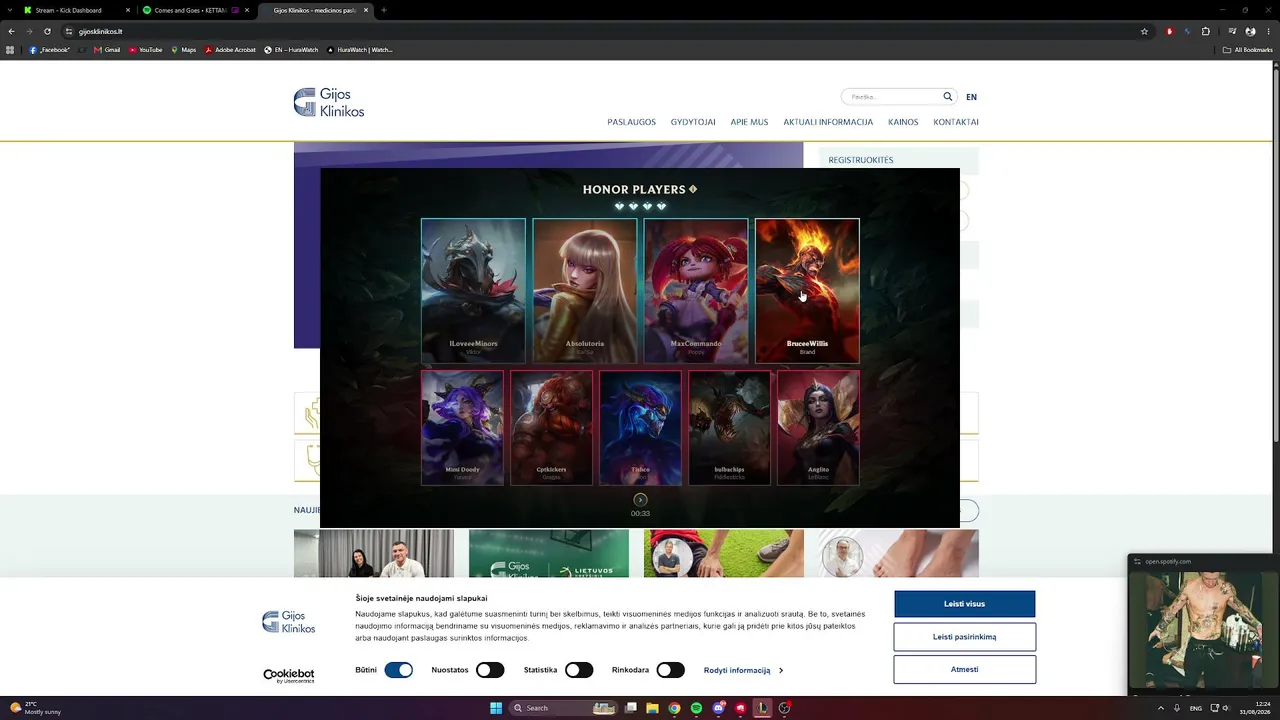Viewport: 1280px width, 720px height.
Task: Open the browser extensions menu
Action: (x=1205, y=31)
